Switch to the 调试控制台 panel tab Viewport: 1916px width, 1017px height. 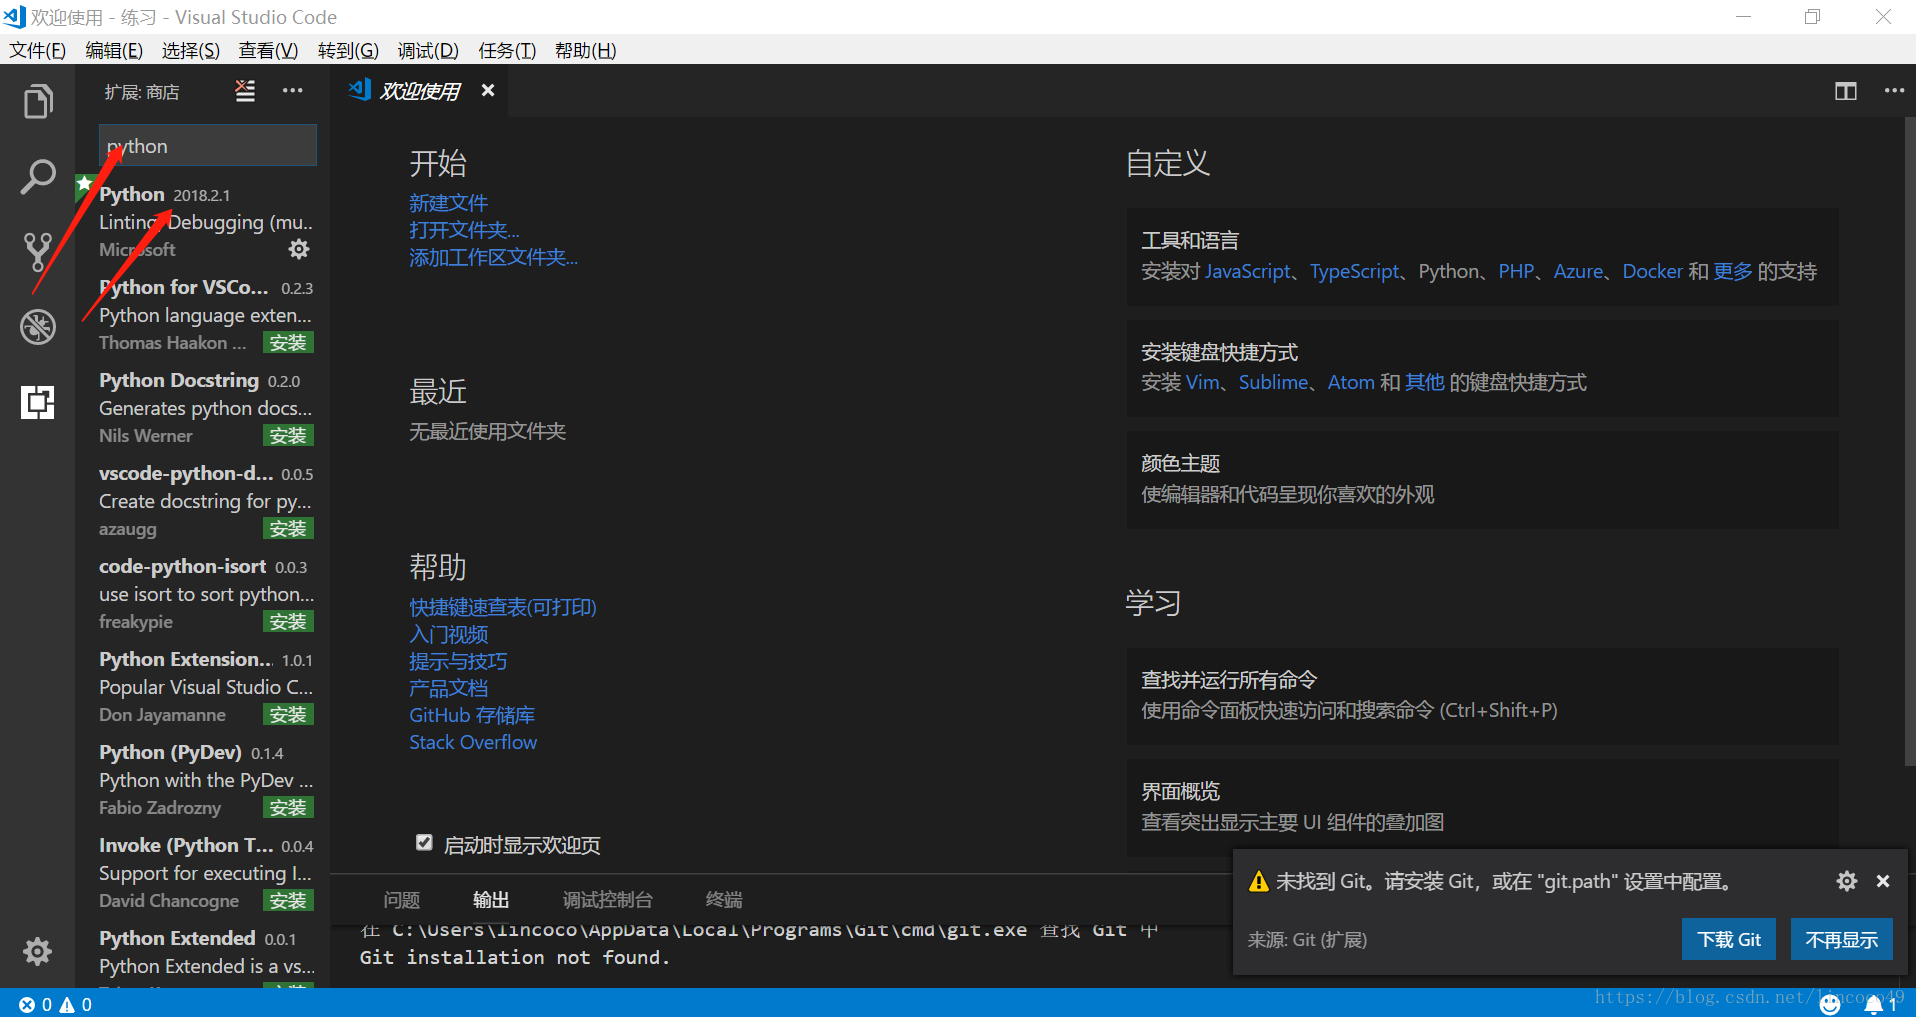[x=608, y=900]
